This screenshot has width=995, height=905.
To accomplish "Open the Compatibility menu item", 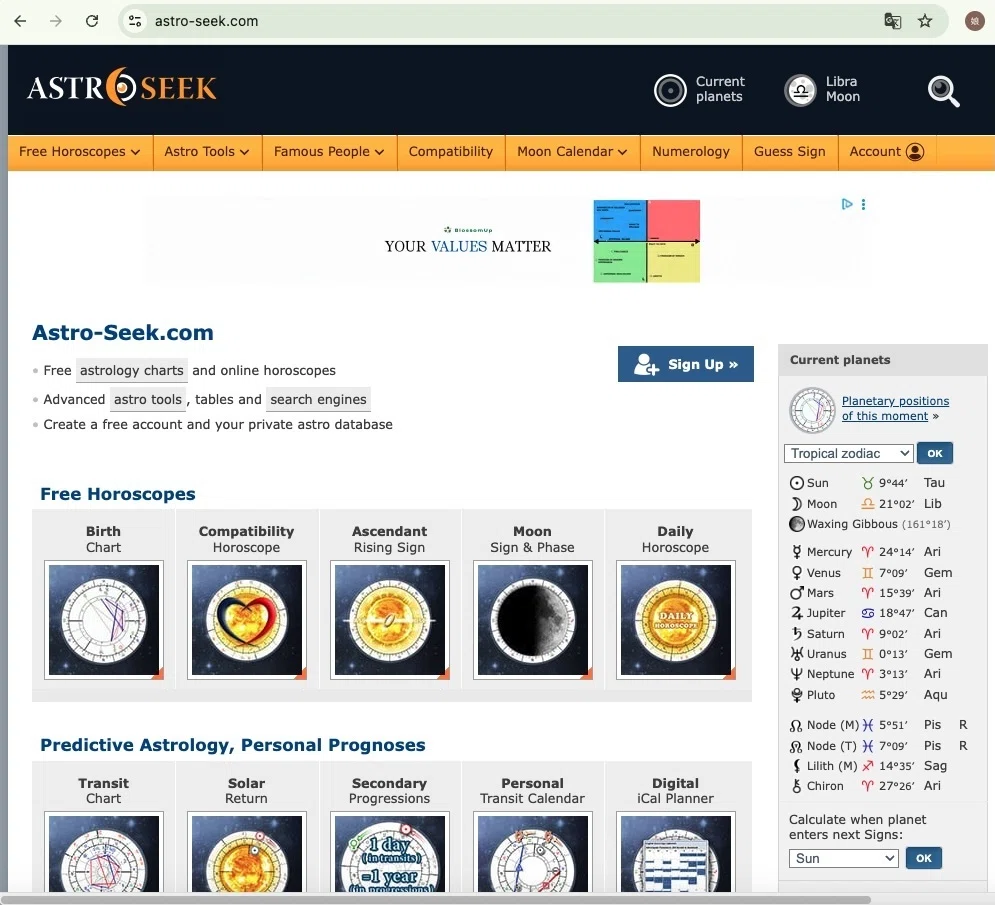I will pos(451,152).
